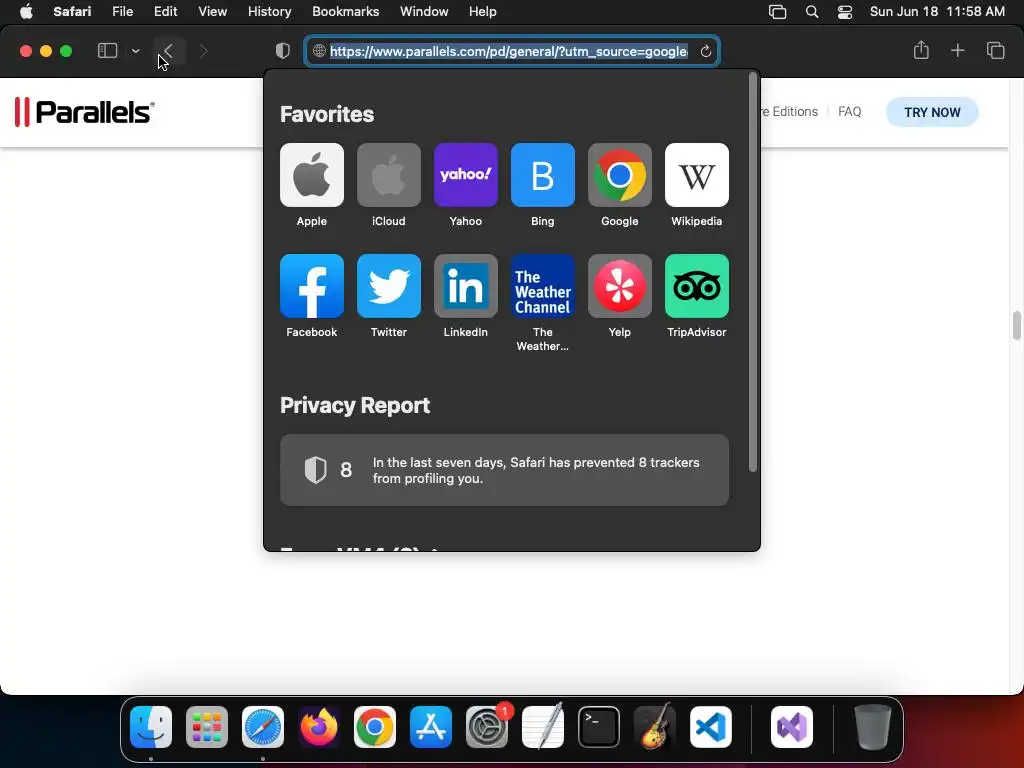The image size is (1024, 768).
Task: Open the Yahoo favorite
Action: [466, 175]
